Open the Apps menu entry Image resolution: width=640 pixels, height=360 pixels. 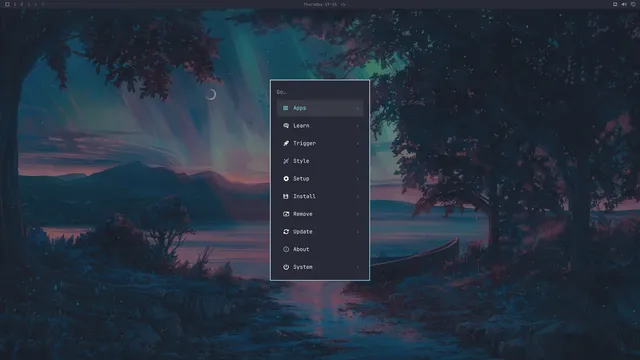point(320,108)
